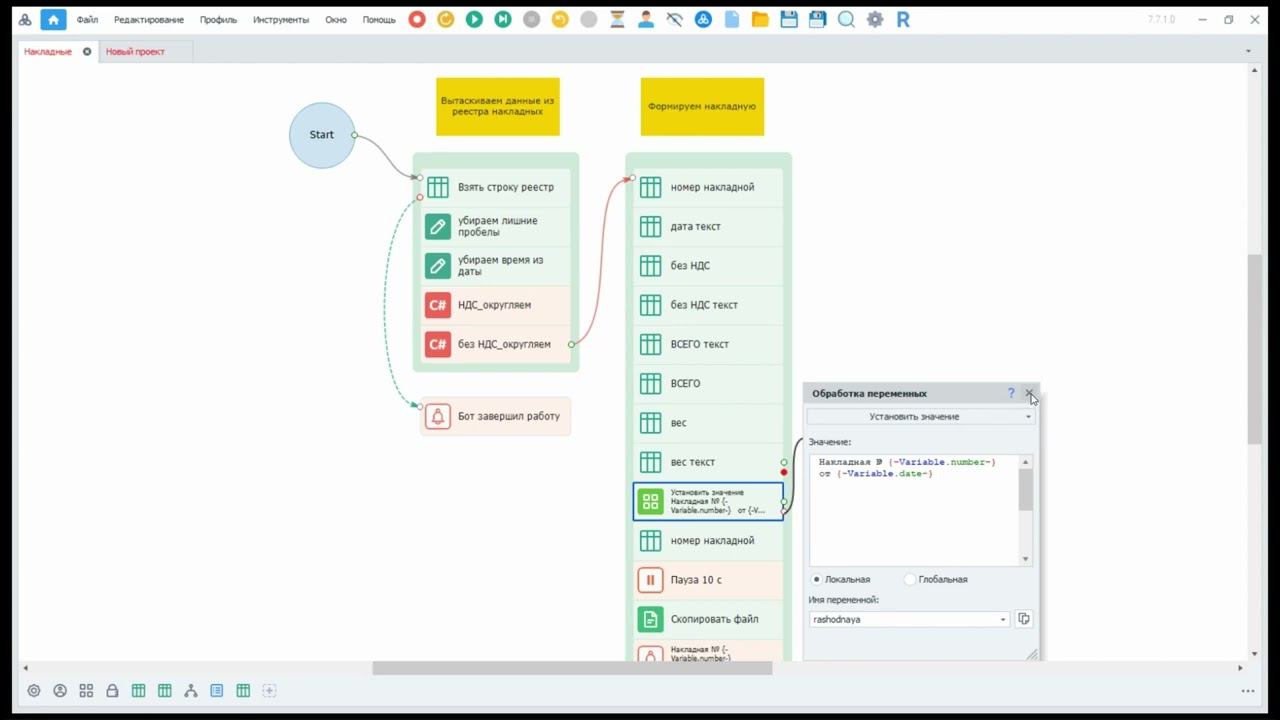The width and height of the screenshot is (1280, 720).
Task: Click the Значение field scrollbar down arrow
Action: (x=1025, y=559)
